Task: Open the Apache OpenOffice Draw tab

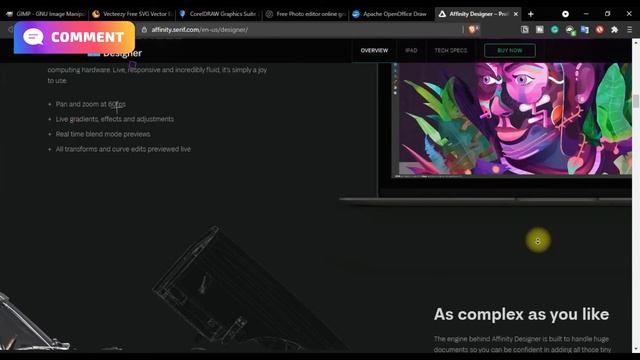Action: (392, 14)
